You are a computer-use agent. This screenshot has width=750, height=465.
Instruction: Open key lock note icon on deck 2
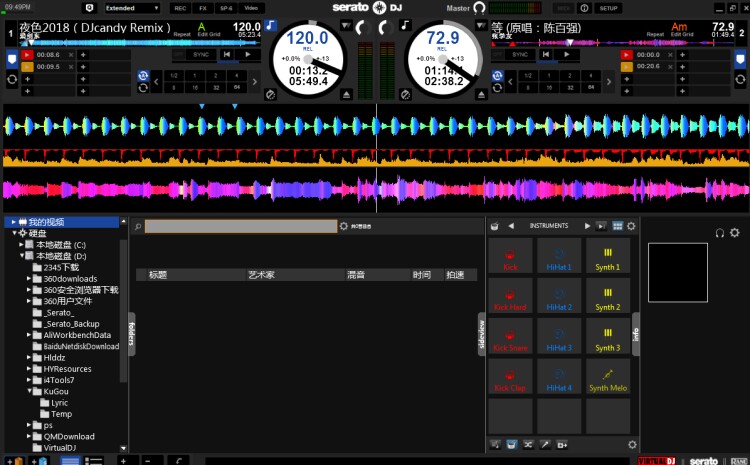(406, 25)
